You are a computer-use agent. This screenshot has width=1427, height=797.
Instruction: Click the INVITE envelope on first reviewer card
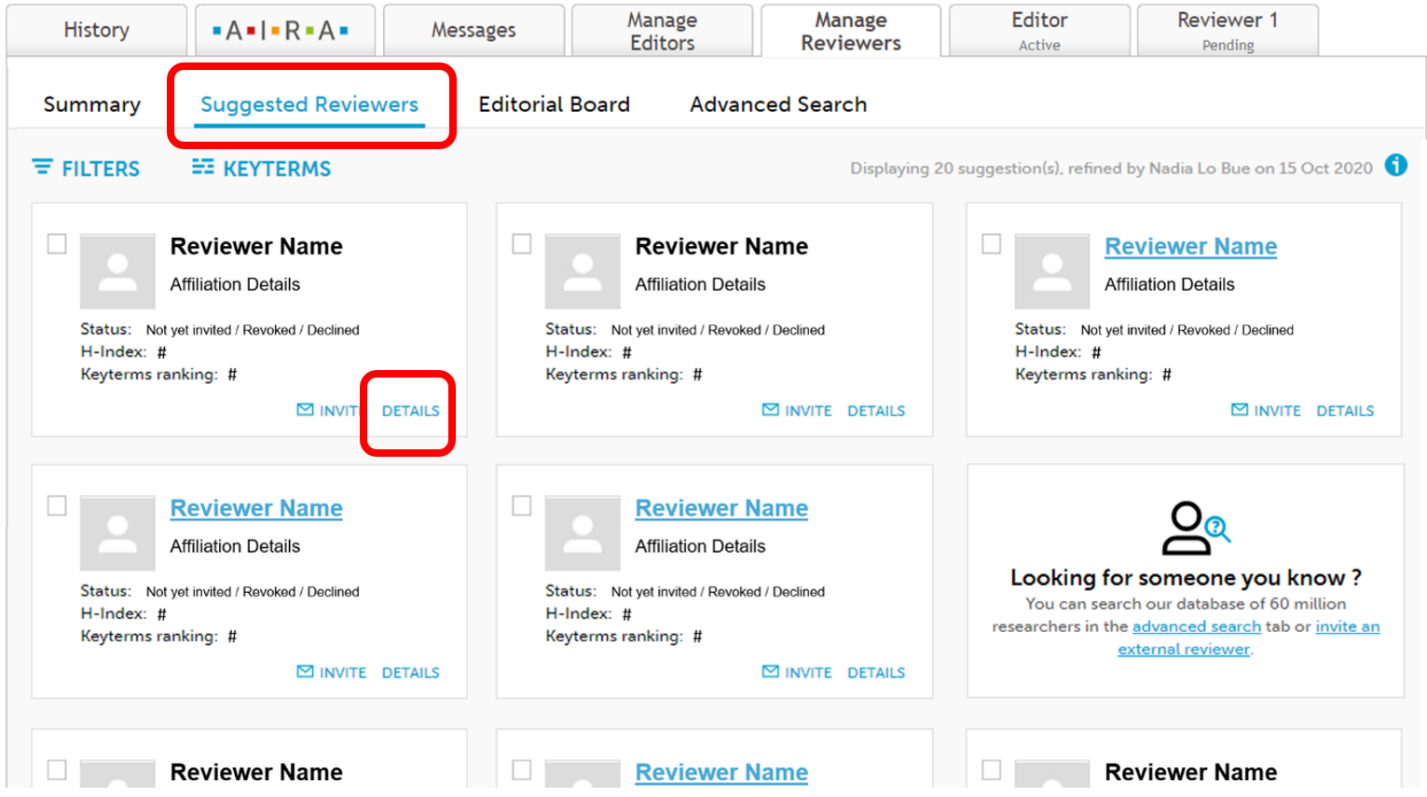click(x=303, y=410)
